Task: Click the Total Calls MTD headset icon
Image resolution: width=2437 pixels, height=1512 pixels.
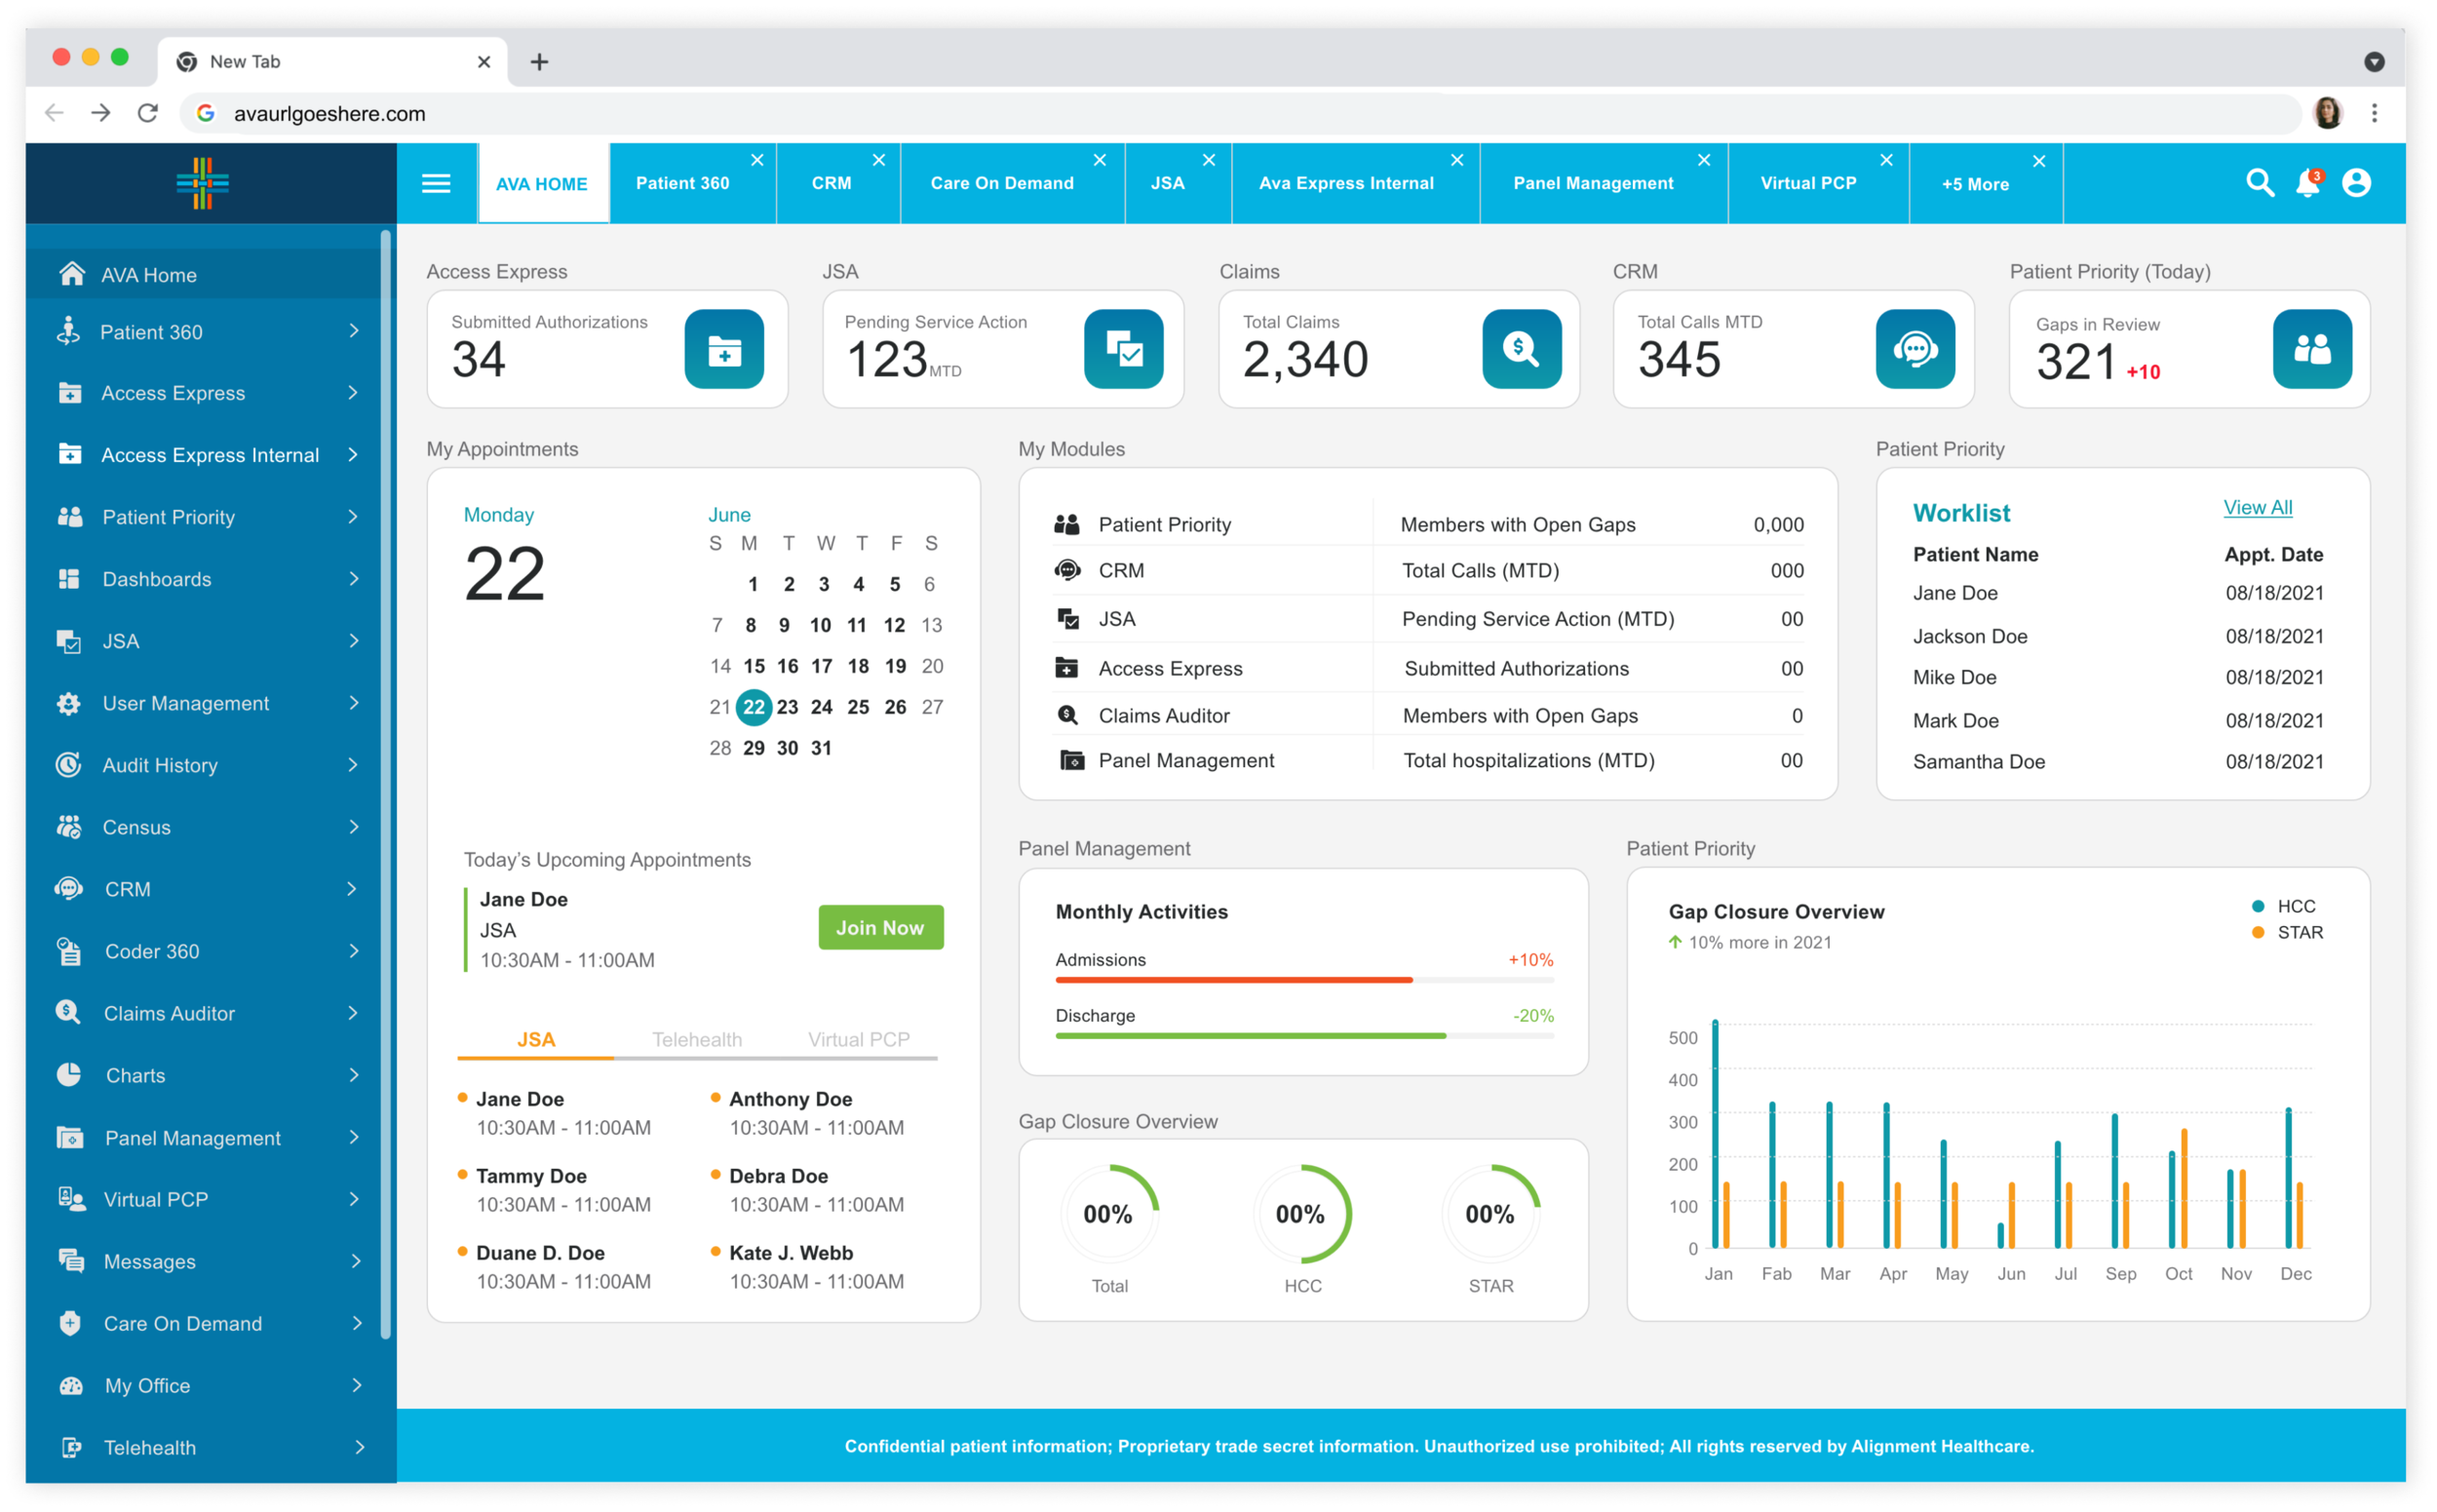Action: coord(1915,349)
